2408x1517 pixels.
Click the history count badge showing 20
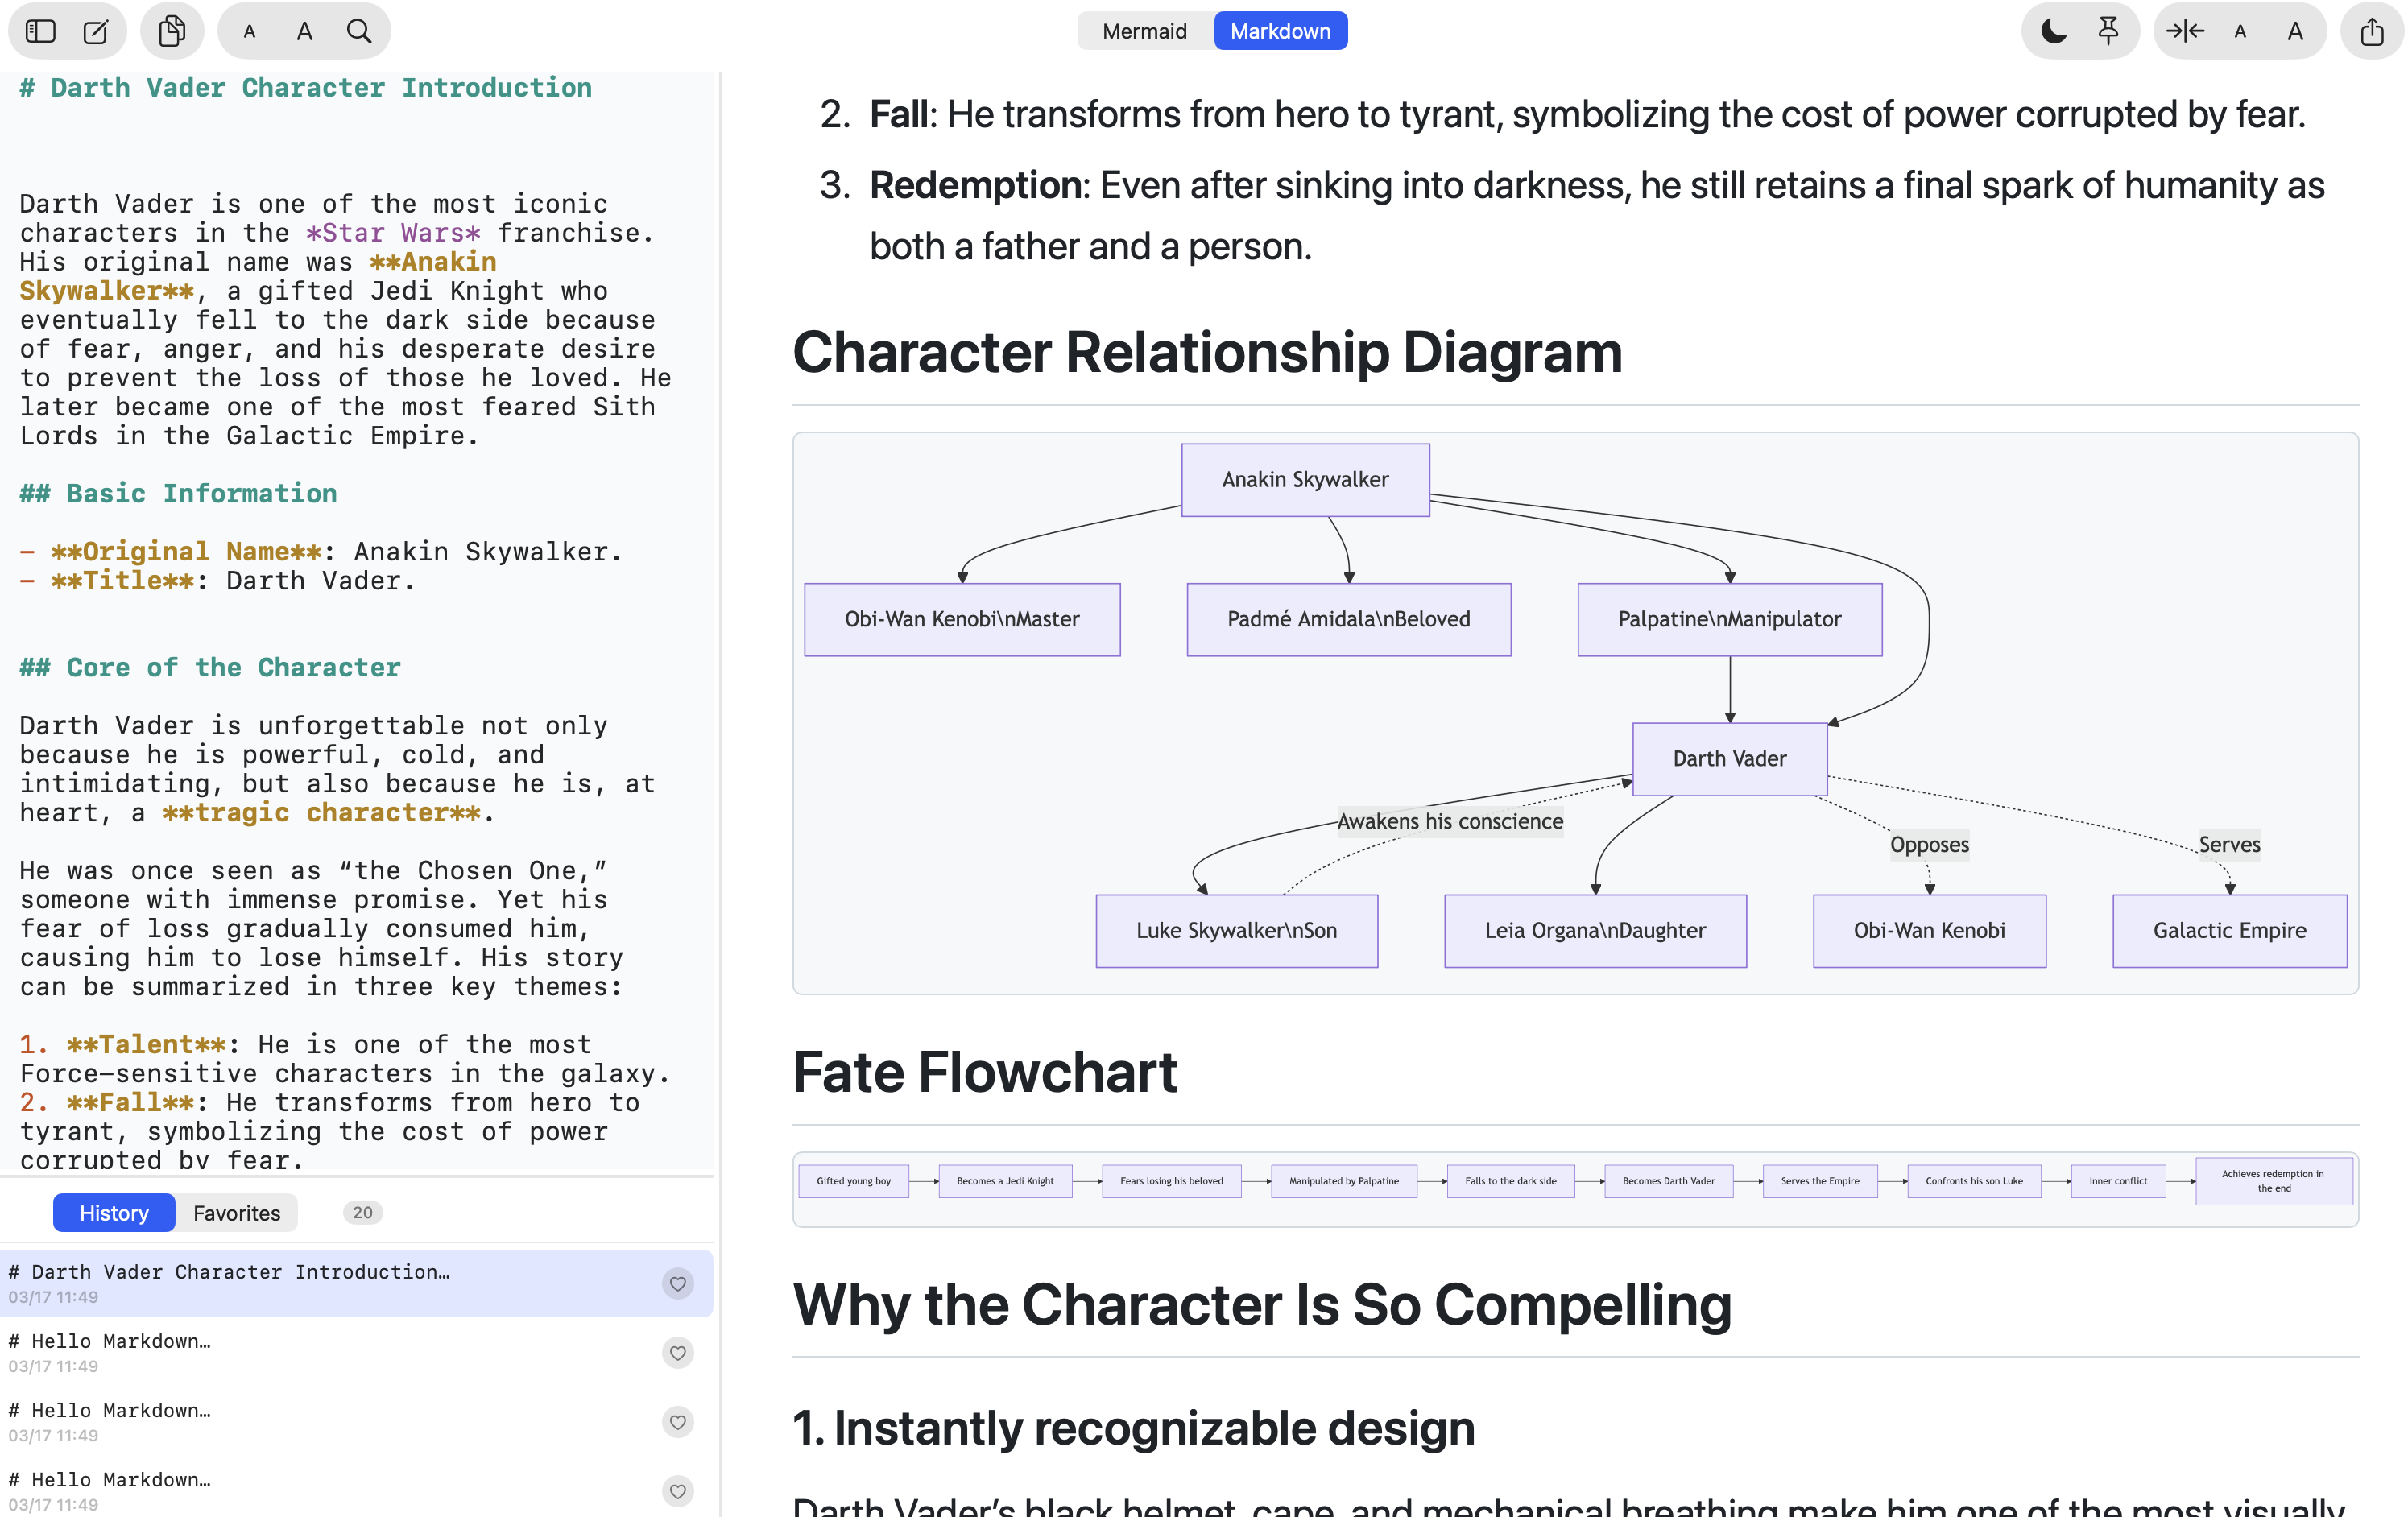pyautogui.click(x=362, y=1212)
